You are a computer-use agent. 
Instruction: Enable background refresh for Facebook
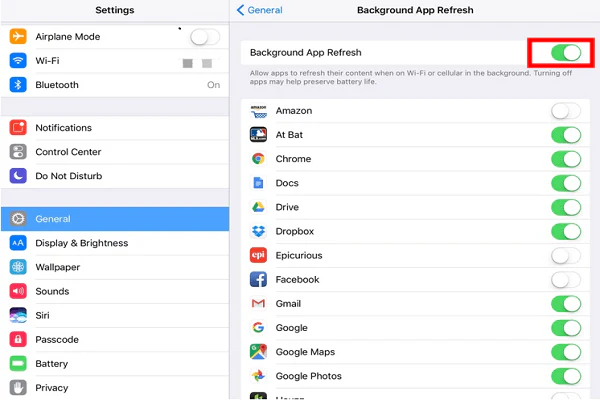click(x=566, y=280)
